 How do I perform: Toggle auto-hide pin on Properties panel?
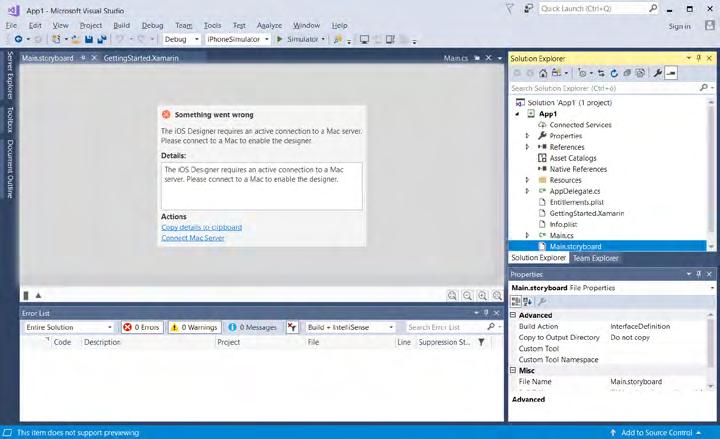tap(699, 274)
